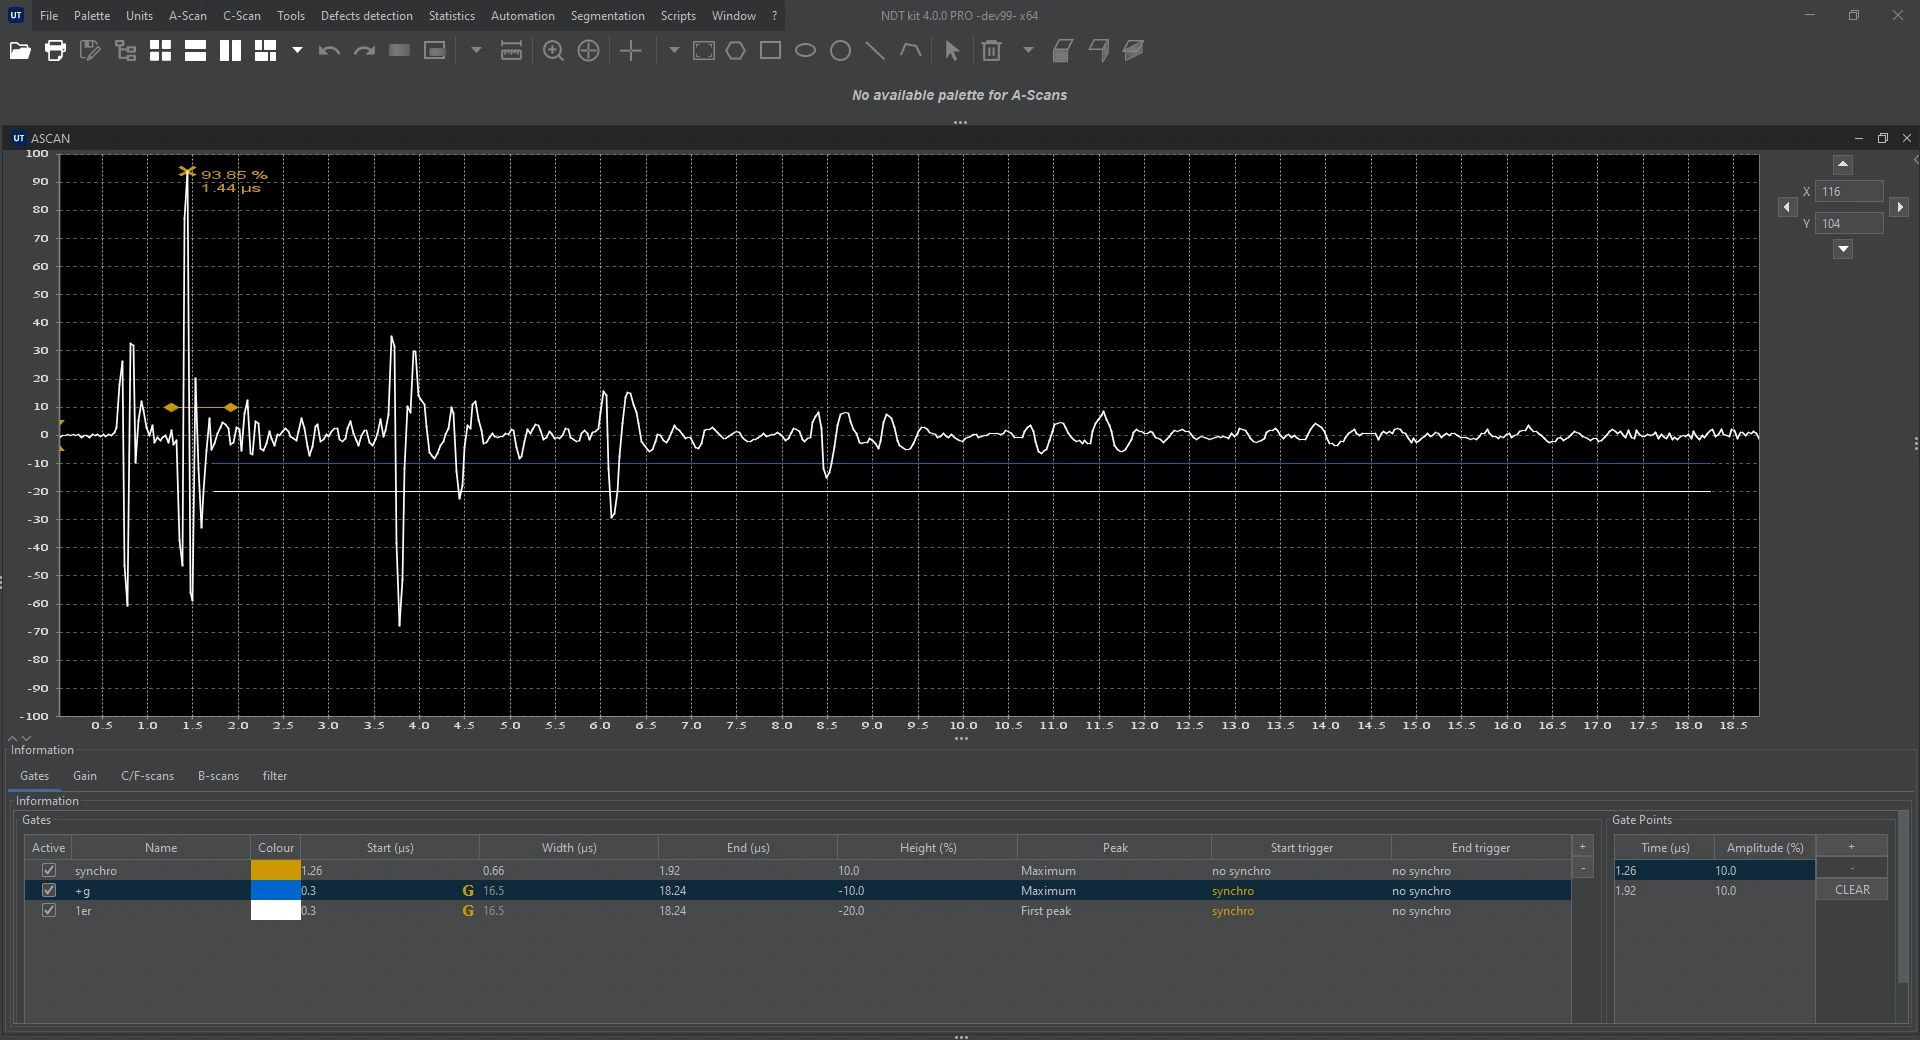Select the dashed rectangle selection tool

tap(704, 51)
